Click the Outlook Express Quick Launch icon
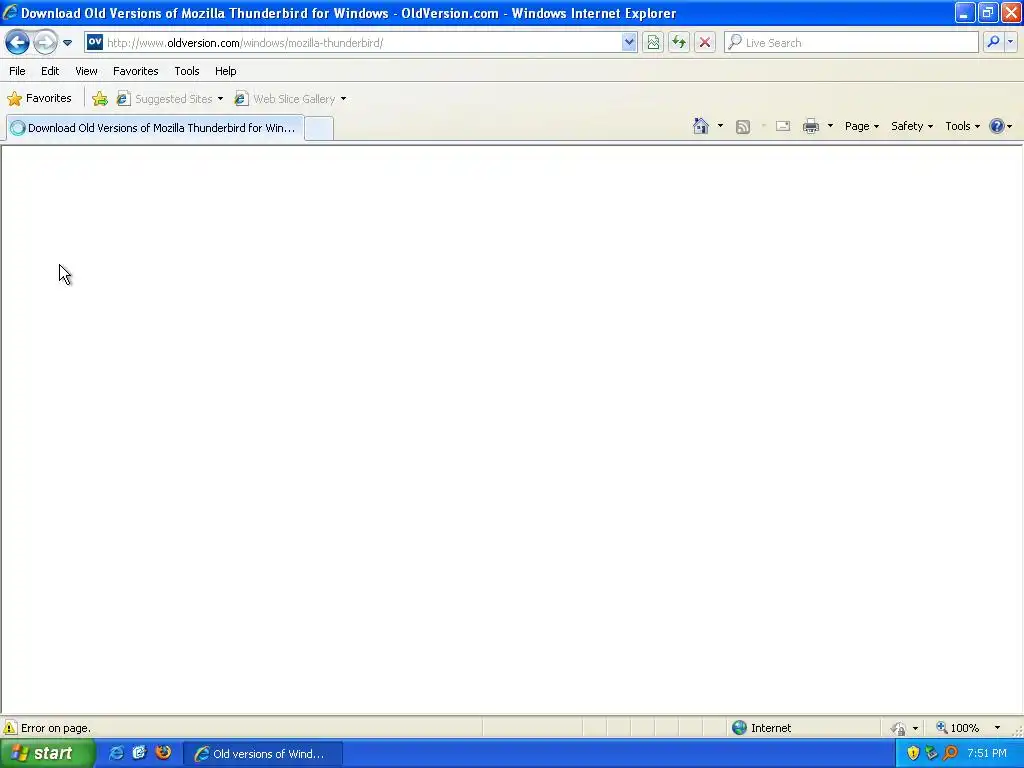The image size is (1024, 768). [139, 753]
